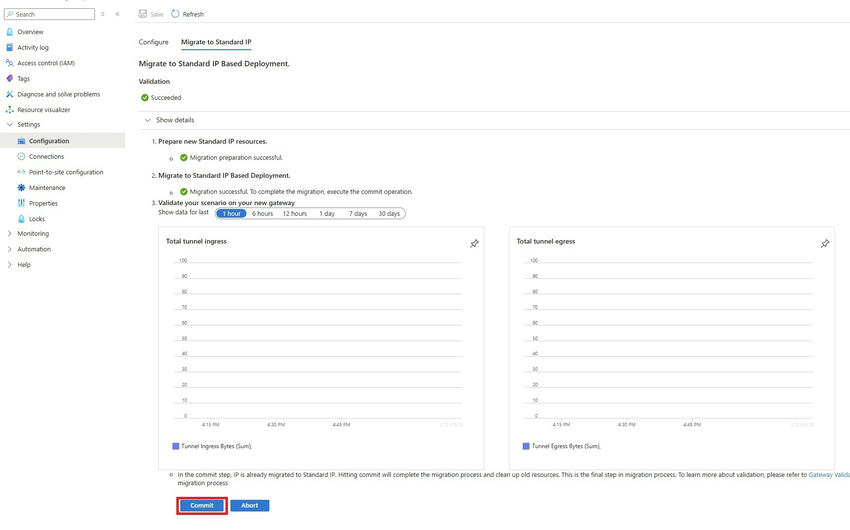Pin the Total tunnel ingress chart
Viewport: 850px width, 530px height.
point(474,243)
